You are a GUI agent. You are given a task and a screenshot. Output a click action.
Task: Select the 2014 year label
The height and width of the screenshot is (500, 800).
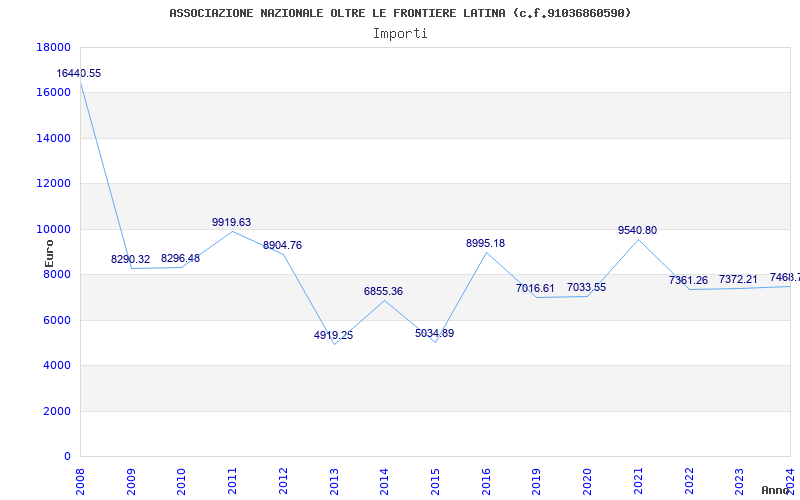point(385,482)
